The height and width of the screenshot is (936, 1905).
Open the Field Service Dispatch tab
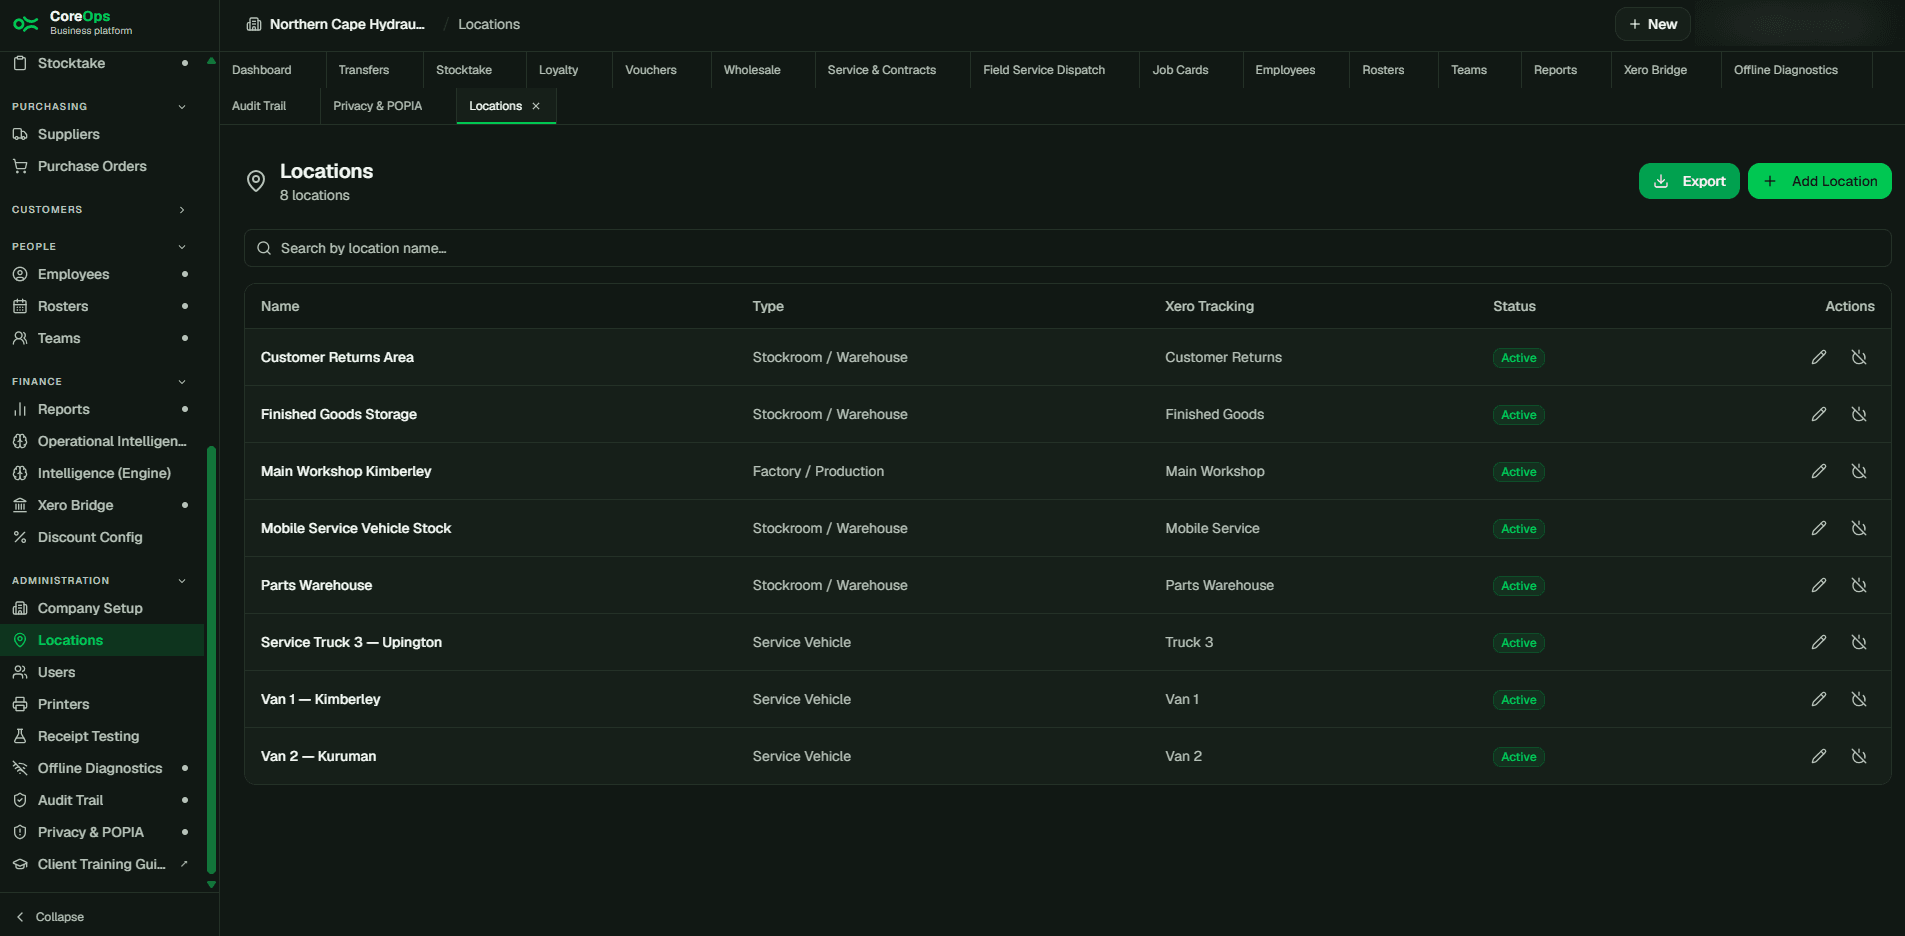(x=1044, y=70)
